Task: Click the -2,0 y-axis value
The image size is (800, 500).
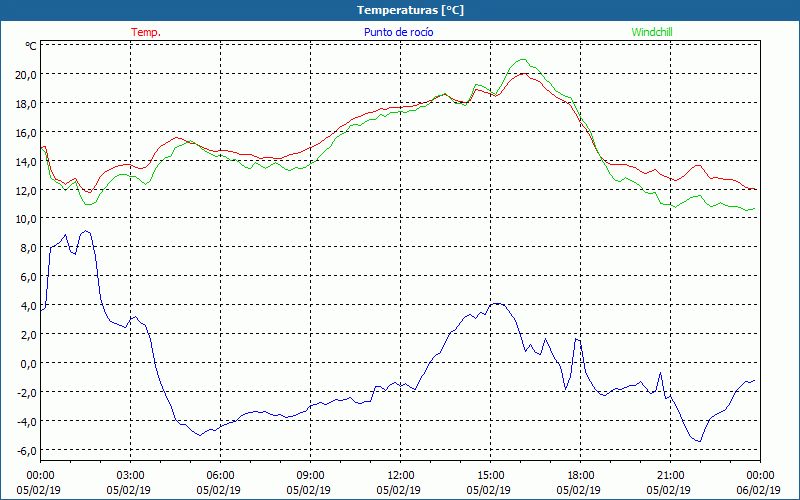Action: 28,392
